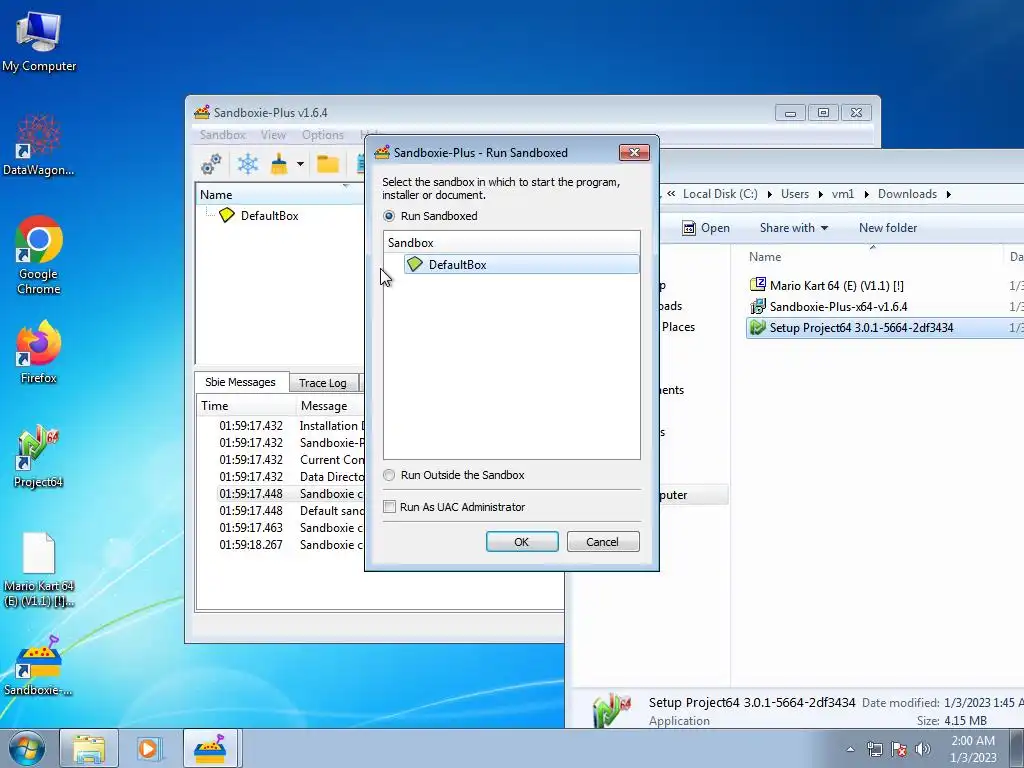Click Local Disk (C:) in the address bar
The image size is (1024, 768).
[x=720, y=194]
